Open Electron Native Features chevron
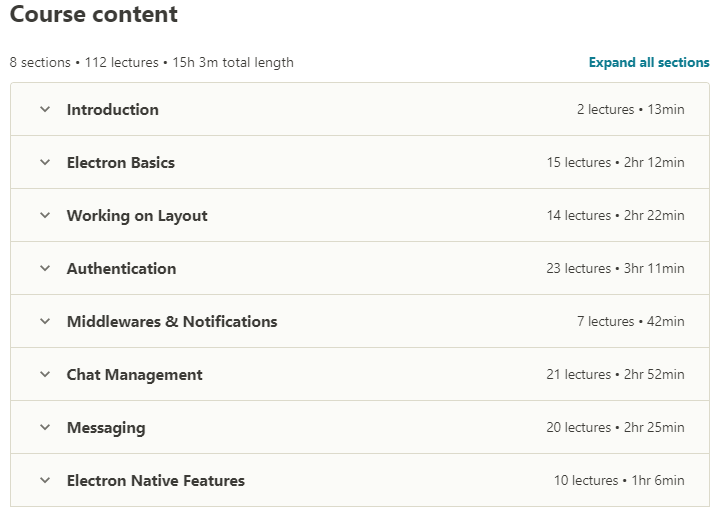 [45, 480]
